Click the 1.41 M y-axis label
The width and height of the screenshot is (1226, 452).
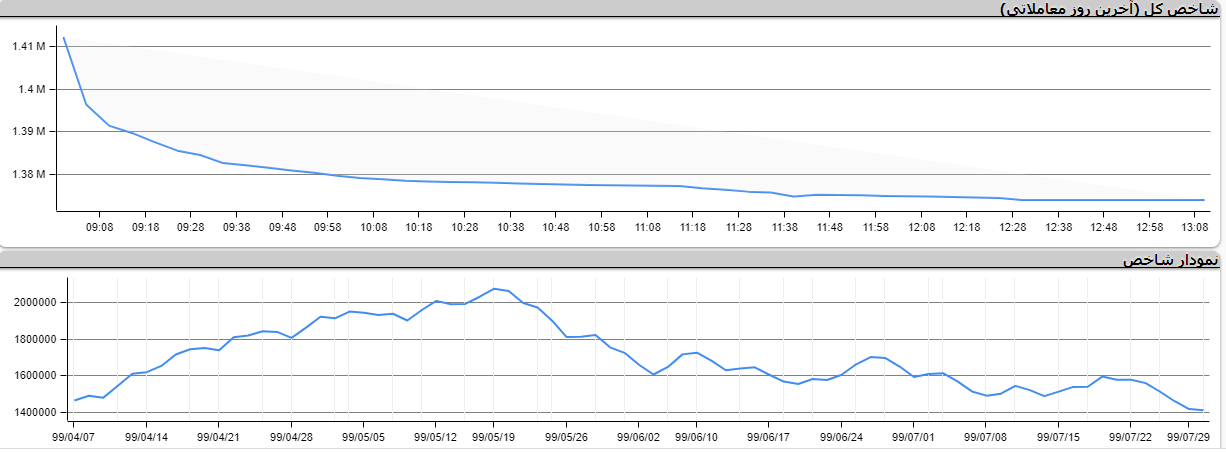click(x=28, y=47)
